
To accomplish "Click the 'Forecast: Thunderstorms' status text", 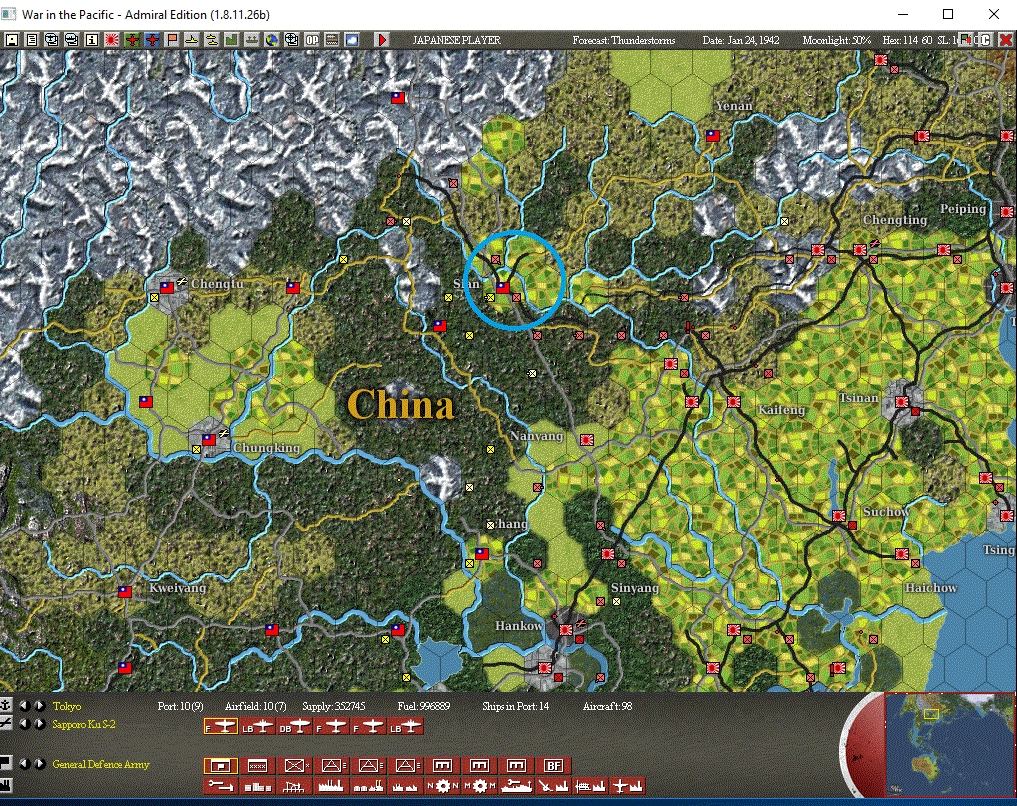I will point(623,40).
